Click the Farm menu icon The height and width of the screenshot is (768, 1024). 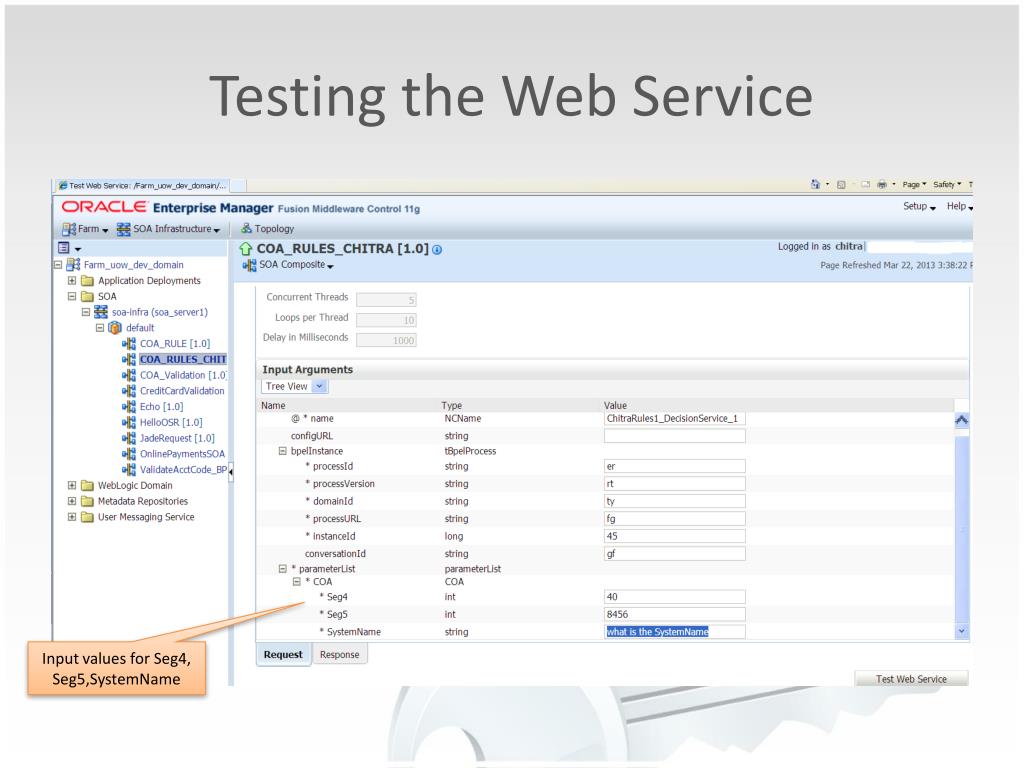point(69,229)
